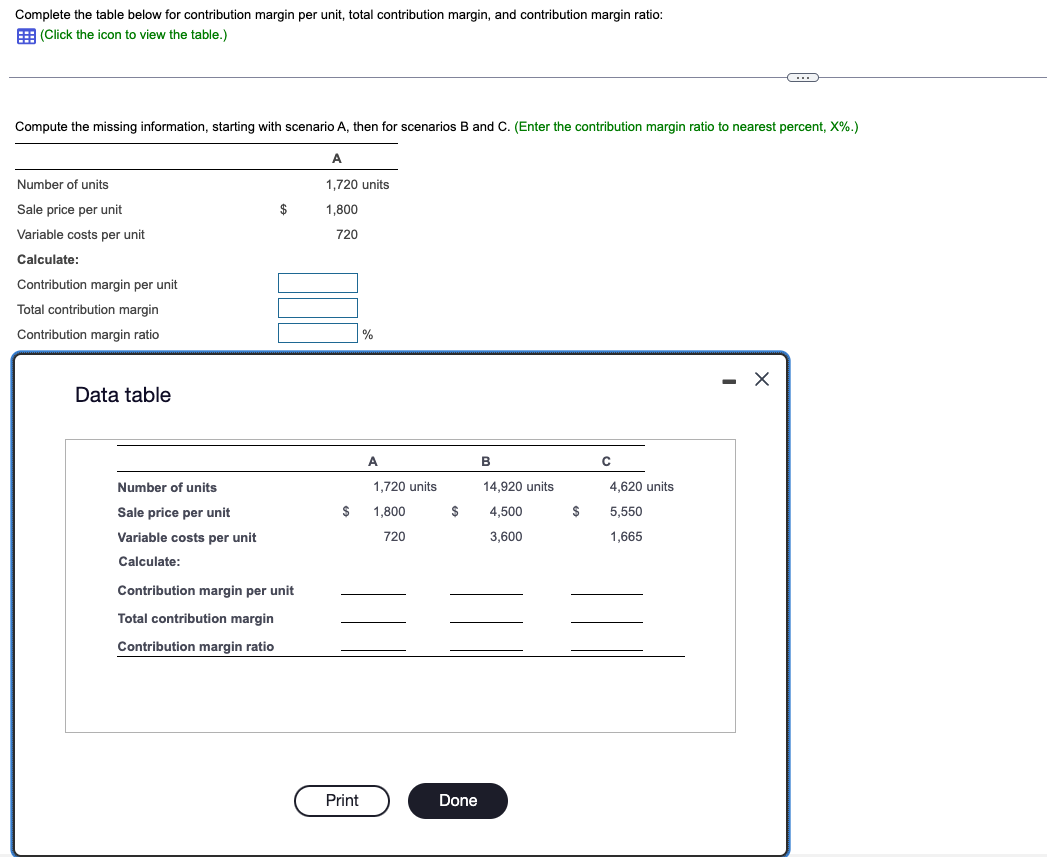Click the Done button to close the table
The height and width of the screenshot is (857, 1047).
click(x=457, y=801)
